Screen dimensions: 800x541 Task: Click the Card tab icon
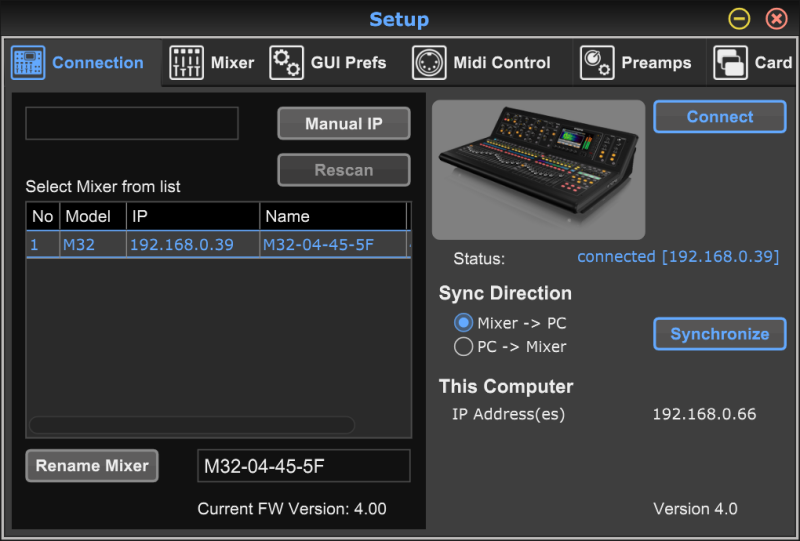click(x=730, y=63)
